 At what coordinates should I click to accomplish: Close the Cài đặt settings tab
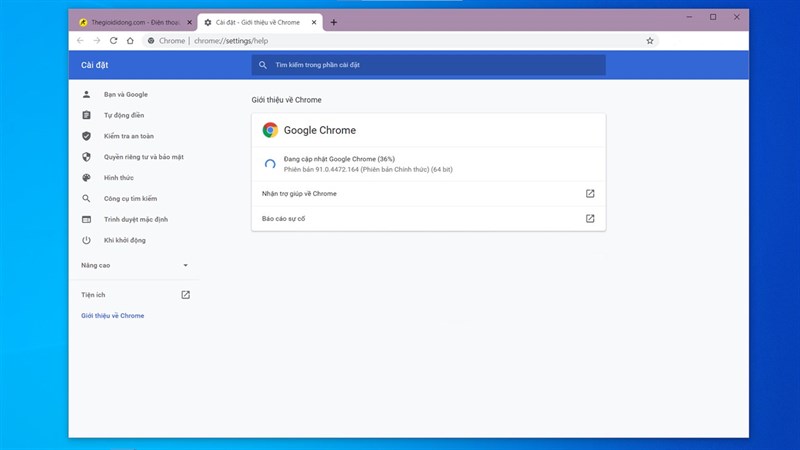coord(314,22)
